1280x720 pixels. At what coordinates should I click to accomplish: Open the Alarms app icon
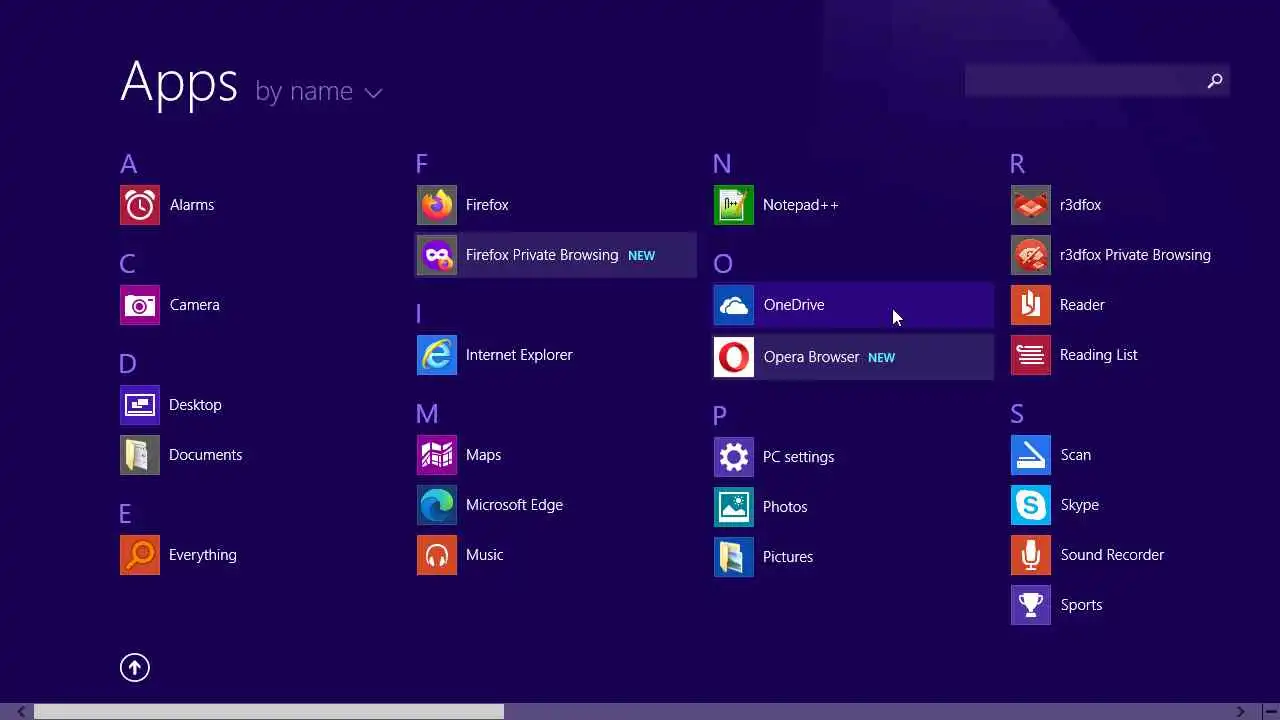click(x=140, y=205)
